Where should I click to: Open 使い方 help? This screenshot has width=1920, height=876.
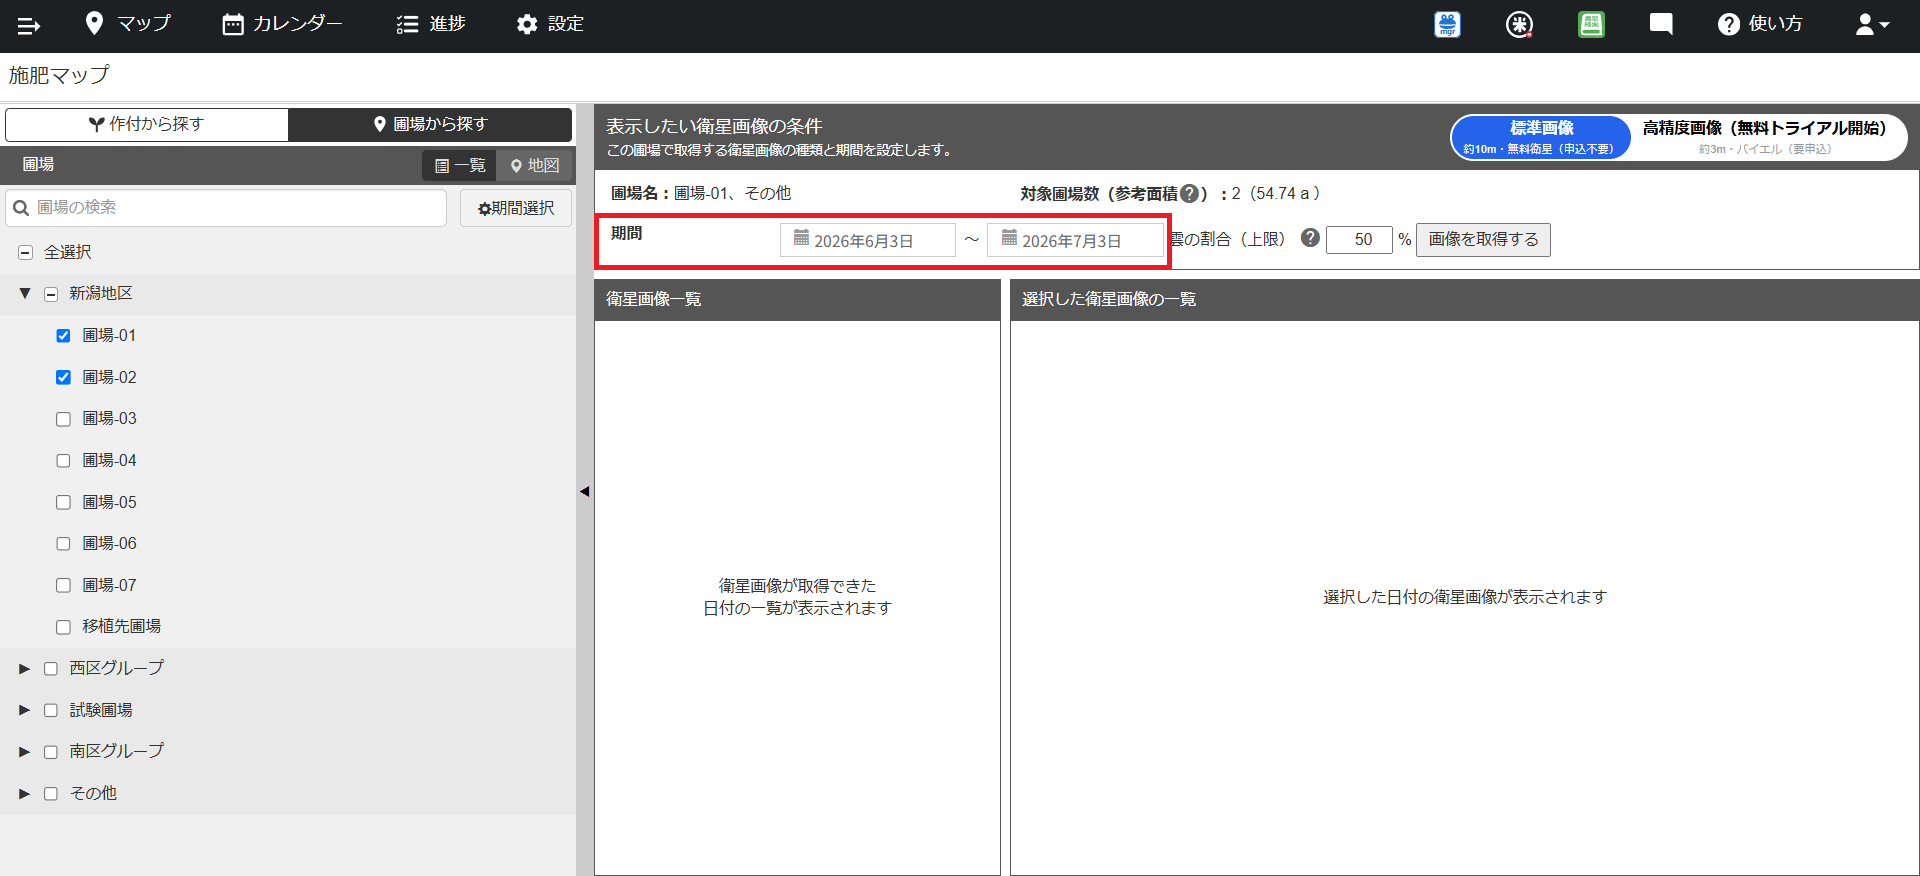point(1760,24)
